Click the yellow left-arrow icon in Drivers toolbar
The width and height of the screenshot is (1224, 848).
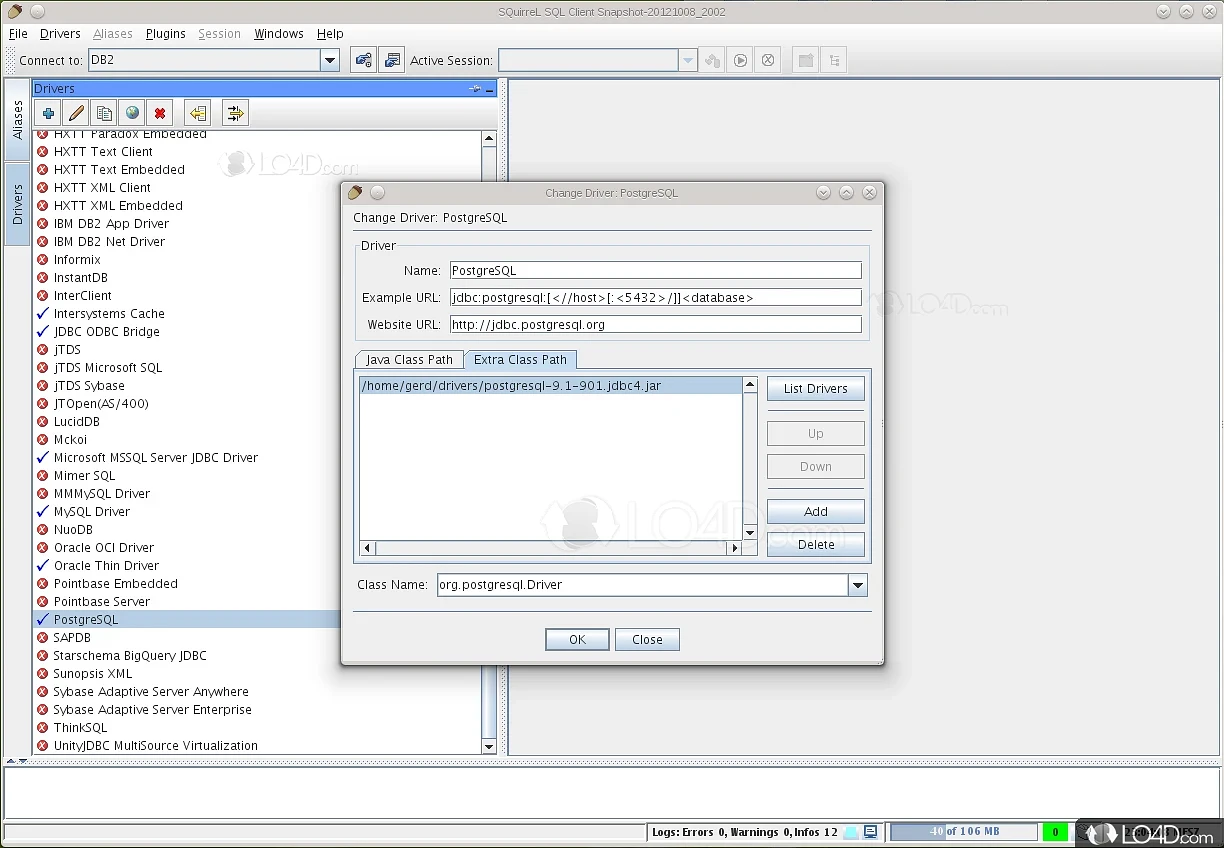tap(198, 113)
